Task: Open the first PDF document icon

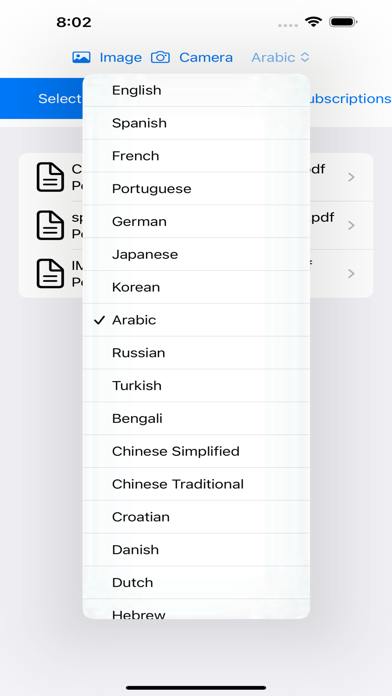Action: (50, 177)
